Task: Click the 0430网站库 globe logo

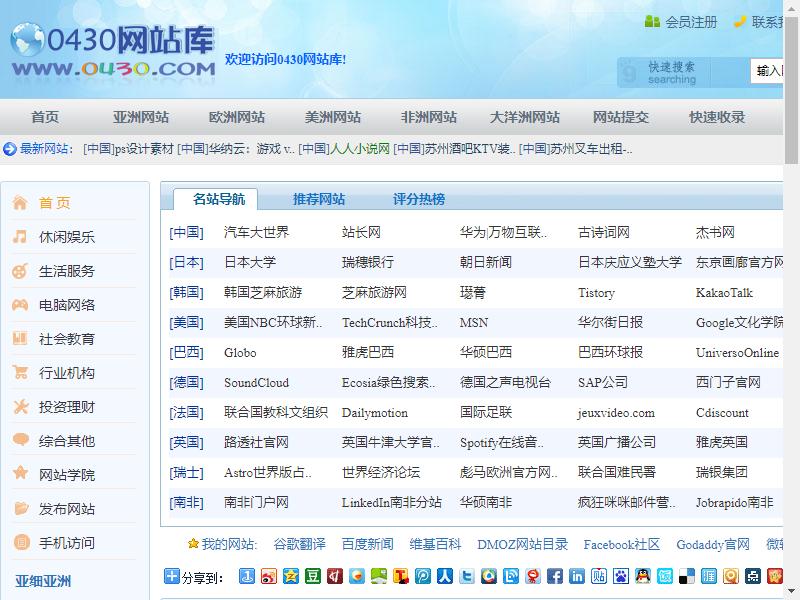Action: tap(112, 50)
